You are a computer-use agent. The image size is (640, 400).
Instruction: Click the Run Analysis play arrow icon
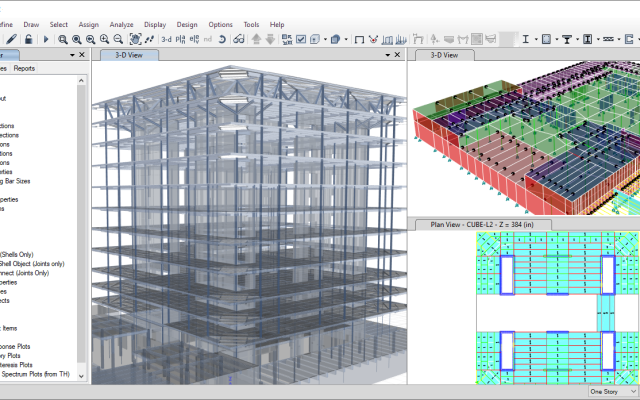[x=45, y=39]
